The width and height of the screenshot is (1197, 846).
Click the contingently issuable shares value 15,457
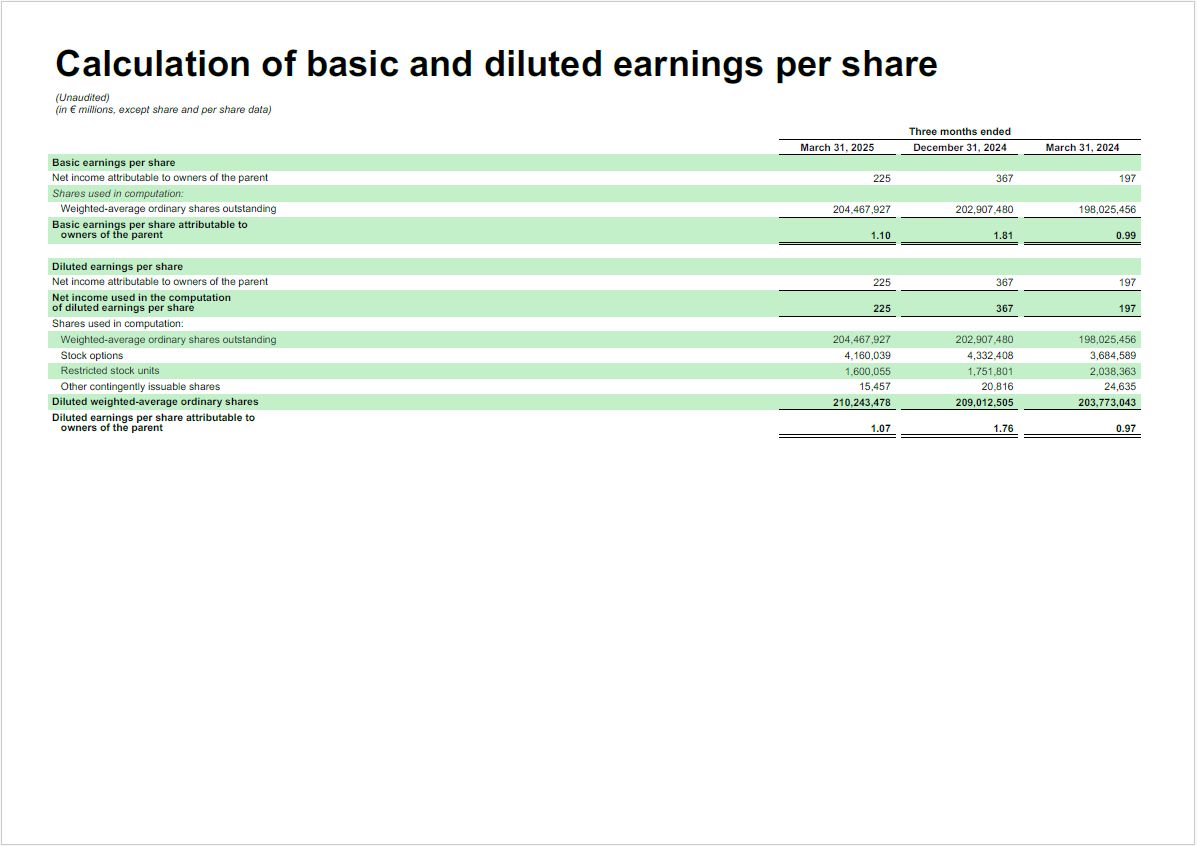coord(874,387)
